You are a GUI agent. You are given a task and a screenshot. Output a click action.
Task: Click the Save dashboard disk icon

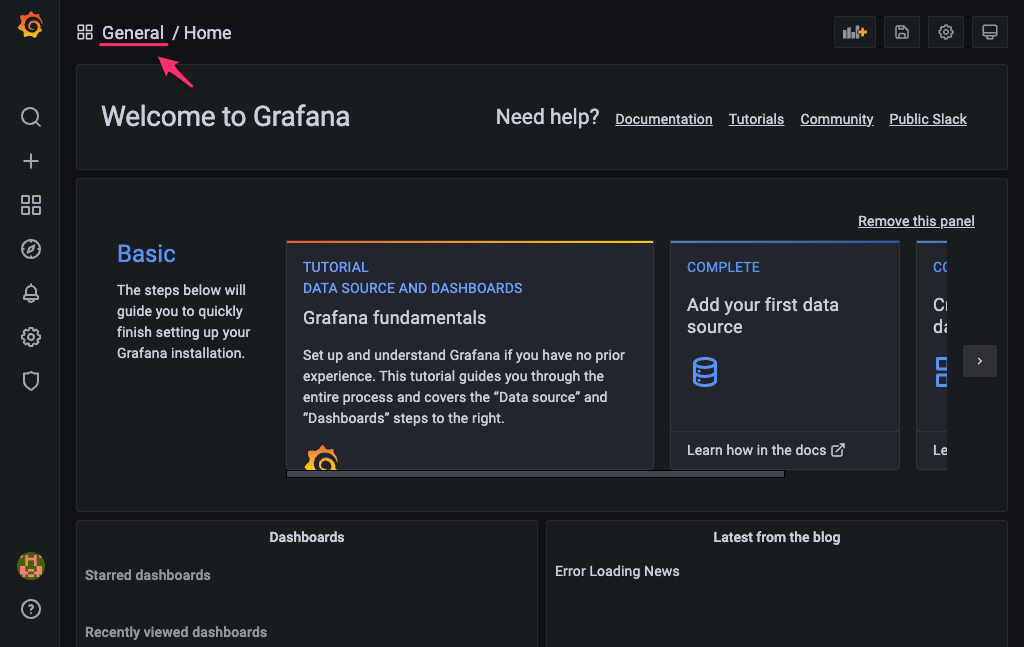[x=901, y=32]
